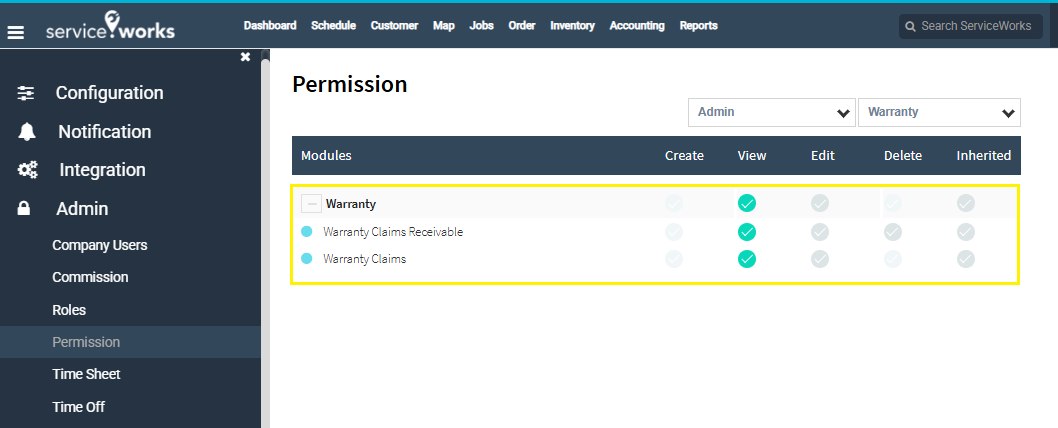Toggle View permission for Warranty Claims Receivable
Viewport: 1058px width, 428px height.
[x=747, y=232]
